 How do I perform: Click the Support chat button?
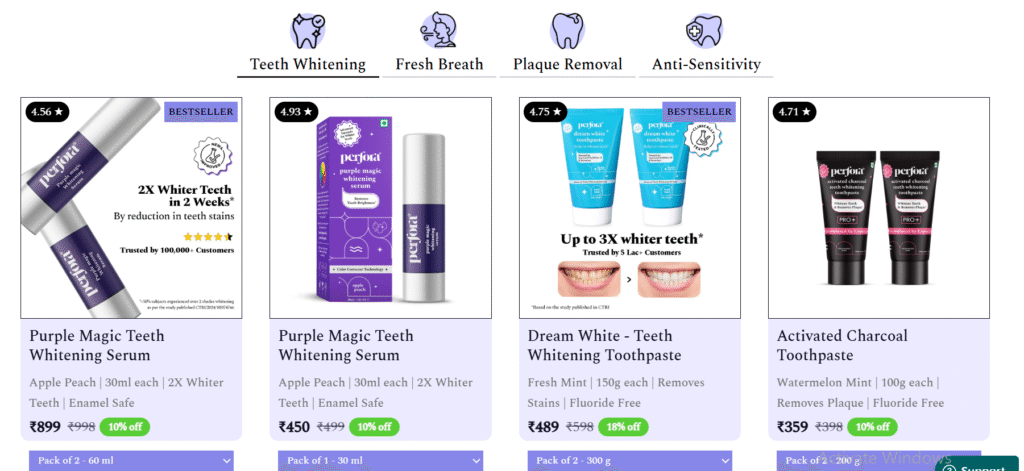tap(980, 464)
